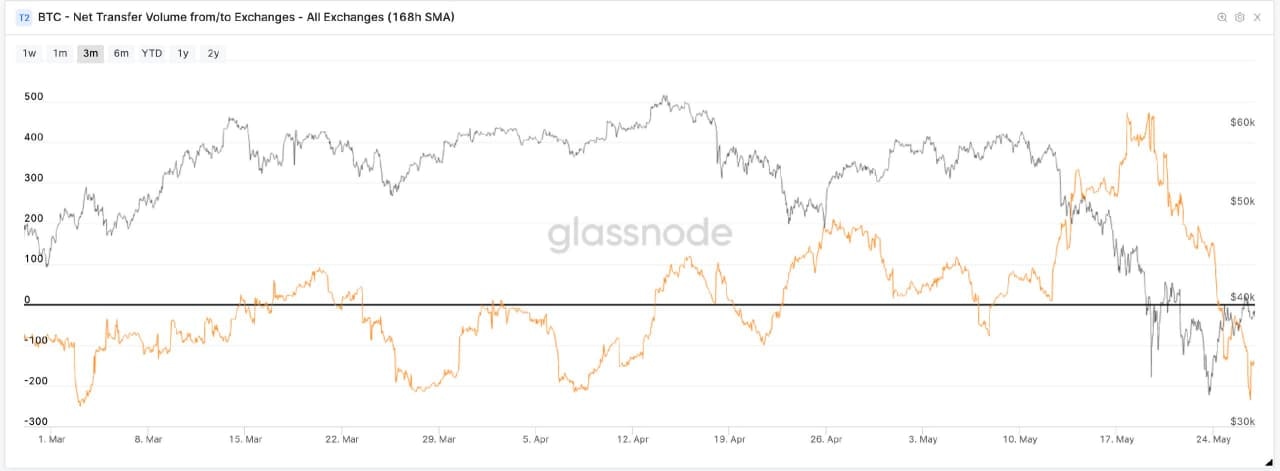Select the 1w time range
This screenshot has width=1280, height=471.
tap(30, 53)
